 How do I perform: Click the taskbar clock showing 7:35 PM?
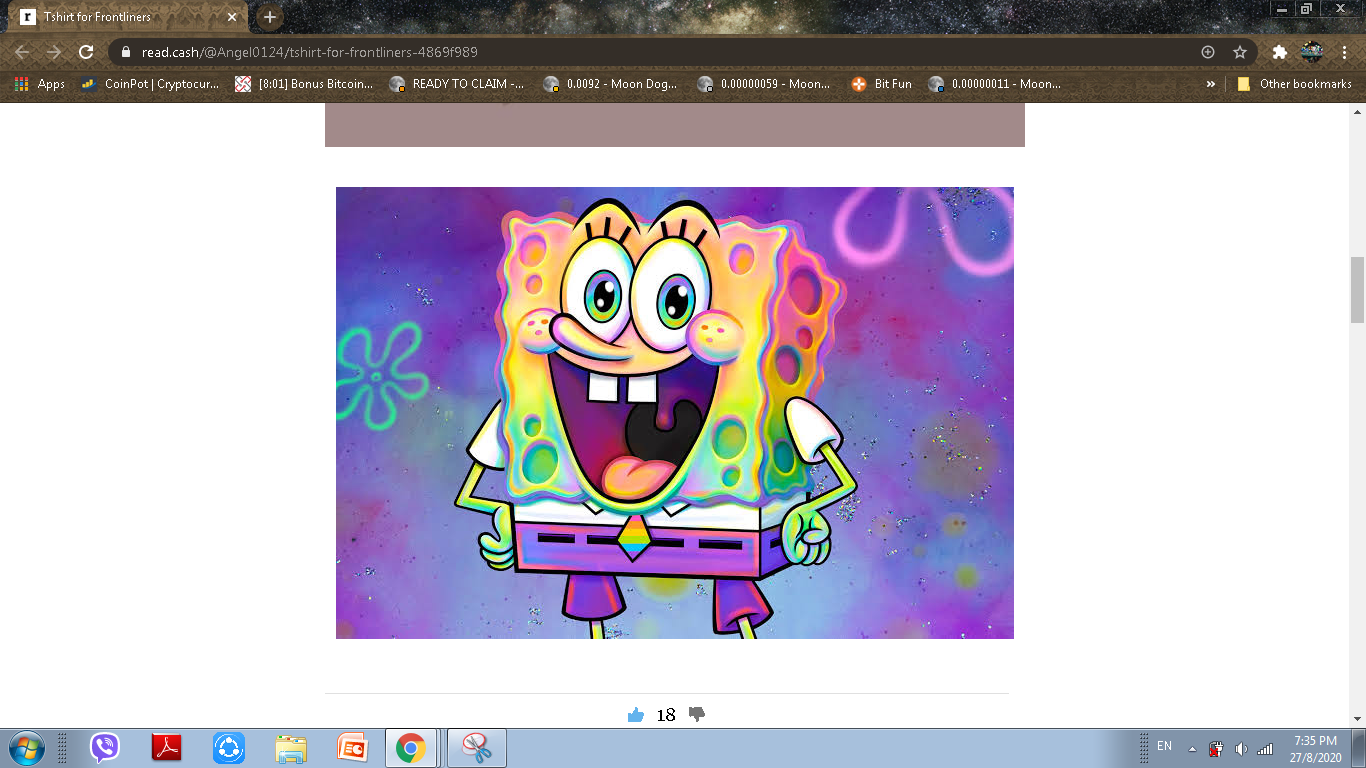point(1314,749)
